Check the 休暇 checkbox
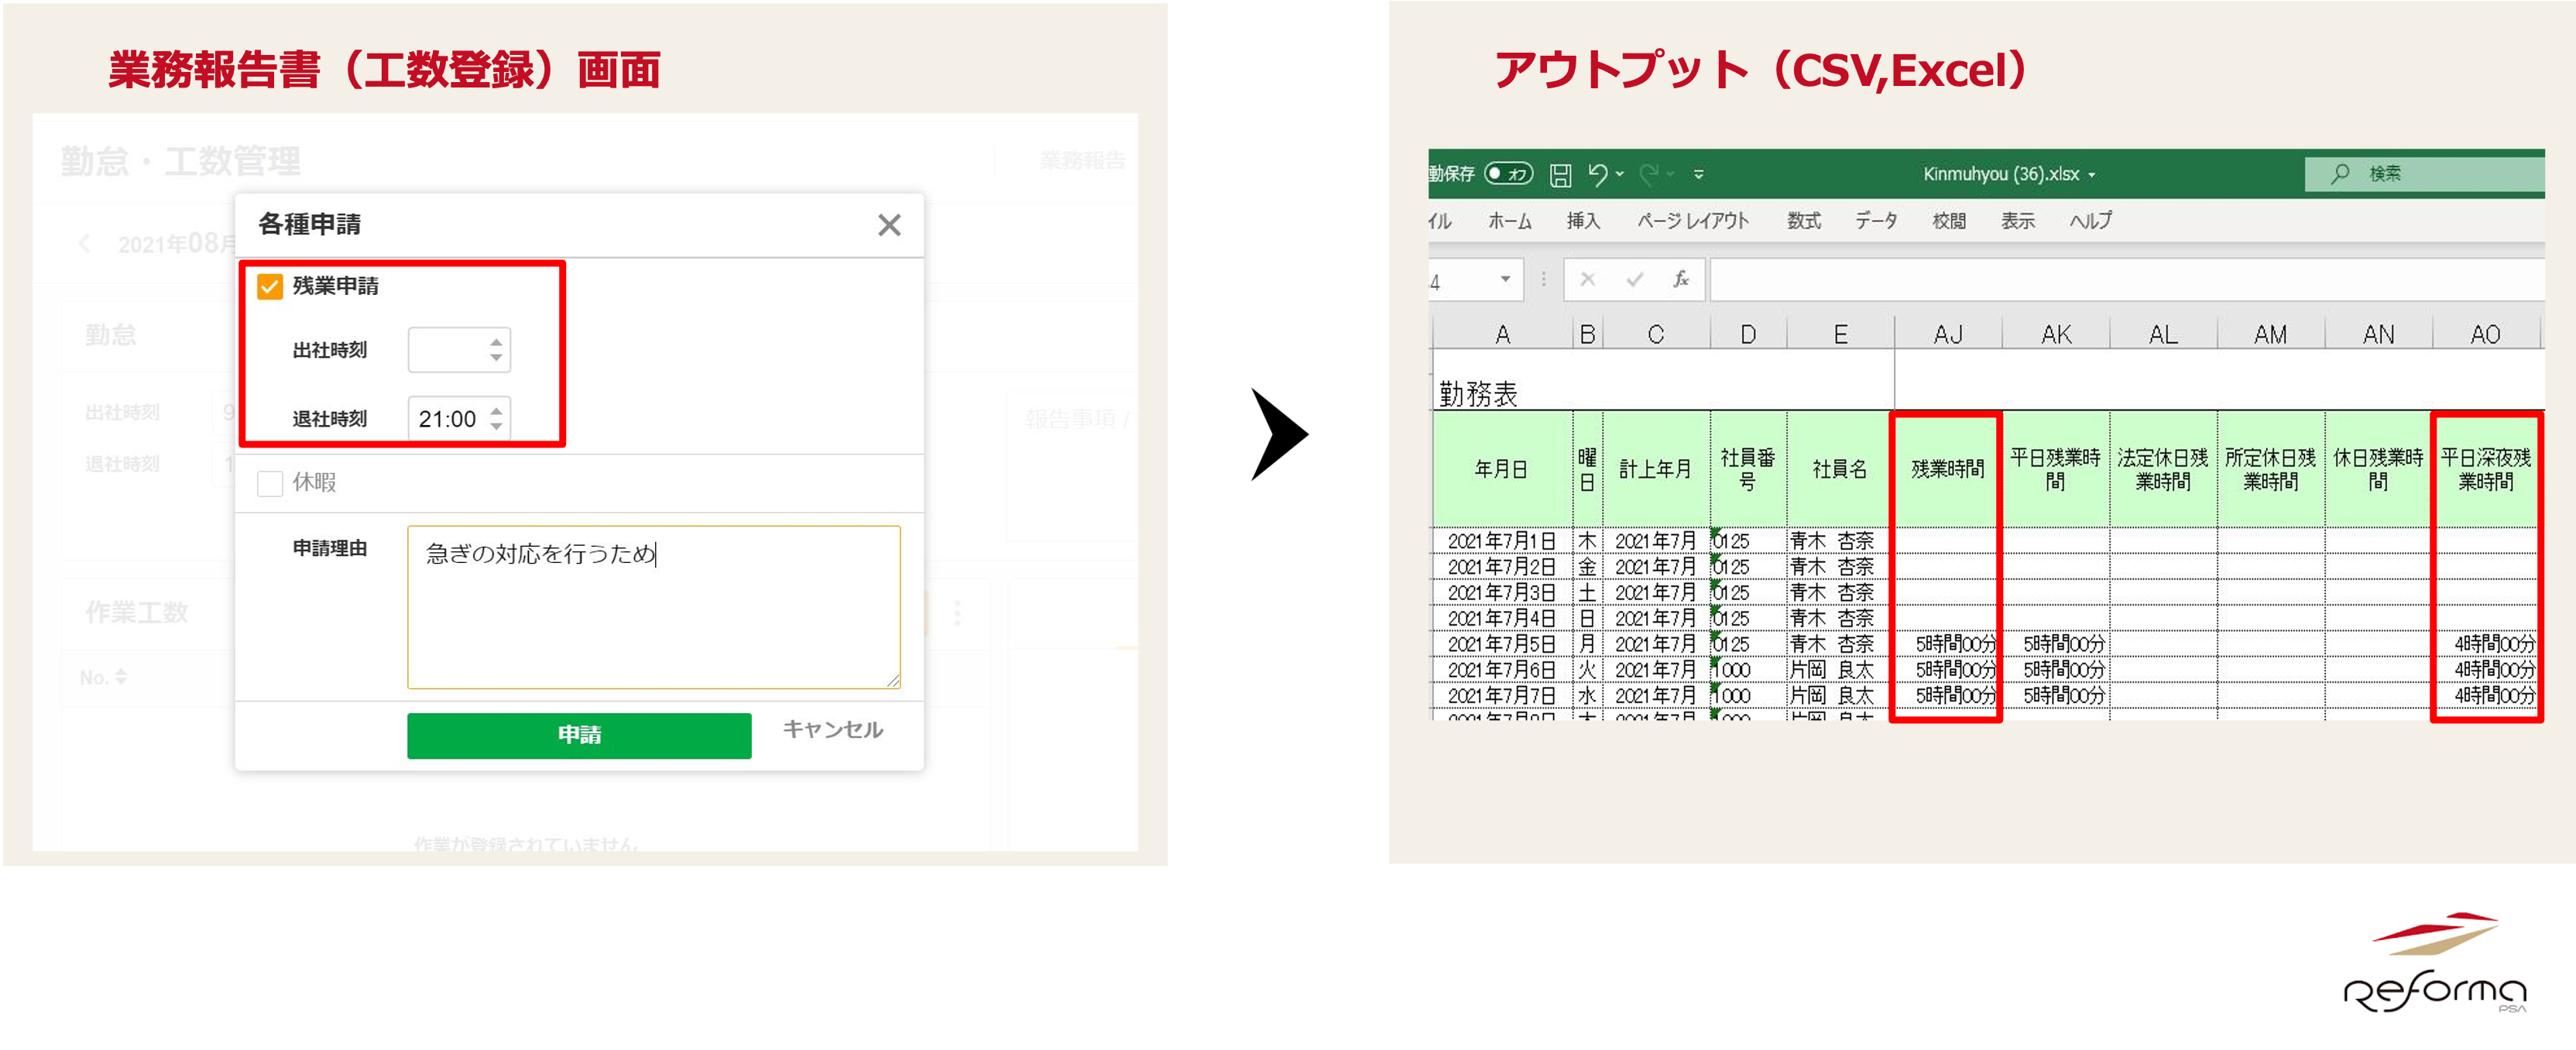 click(270, 484)
